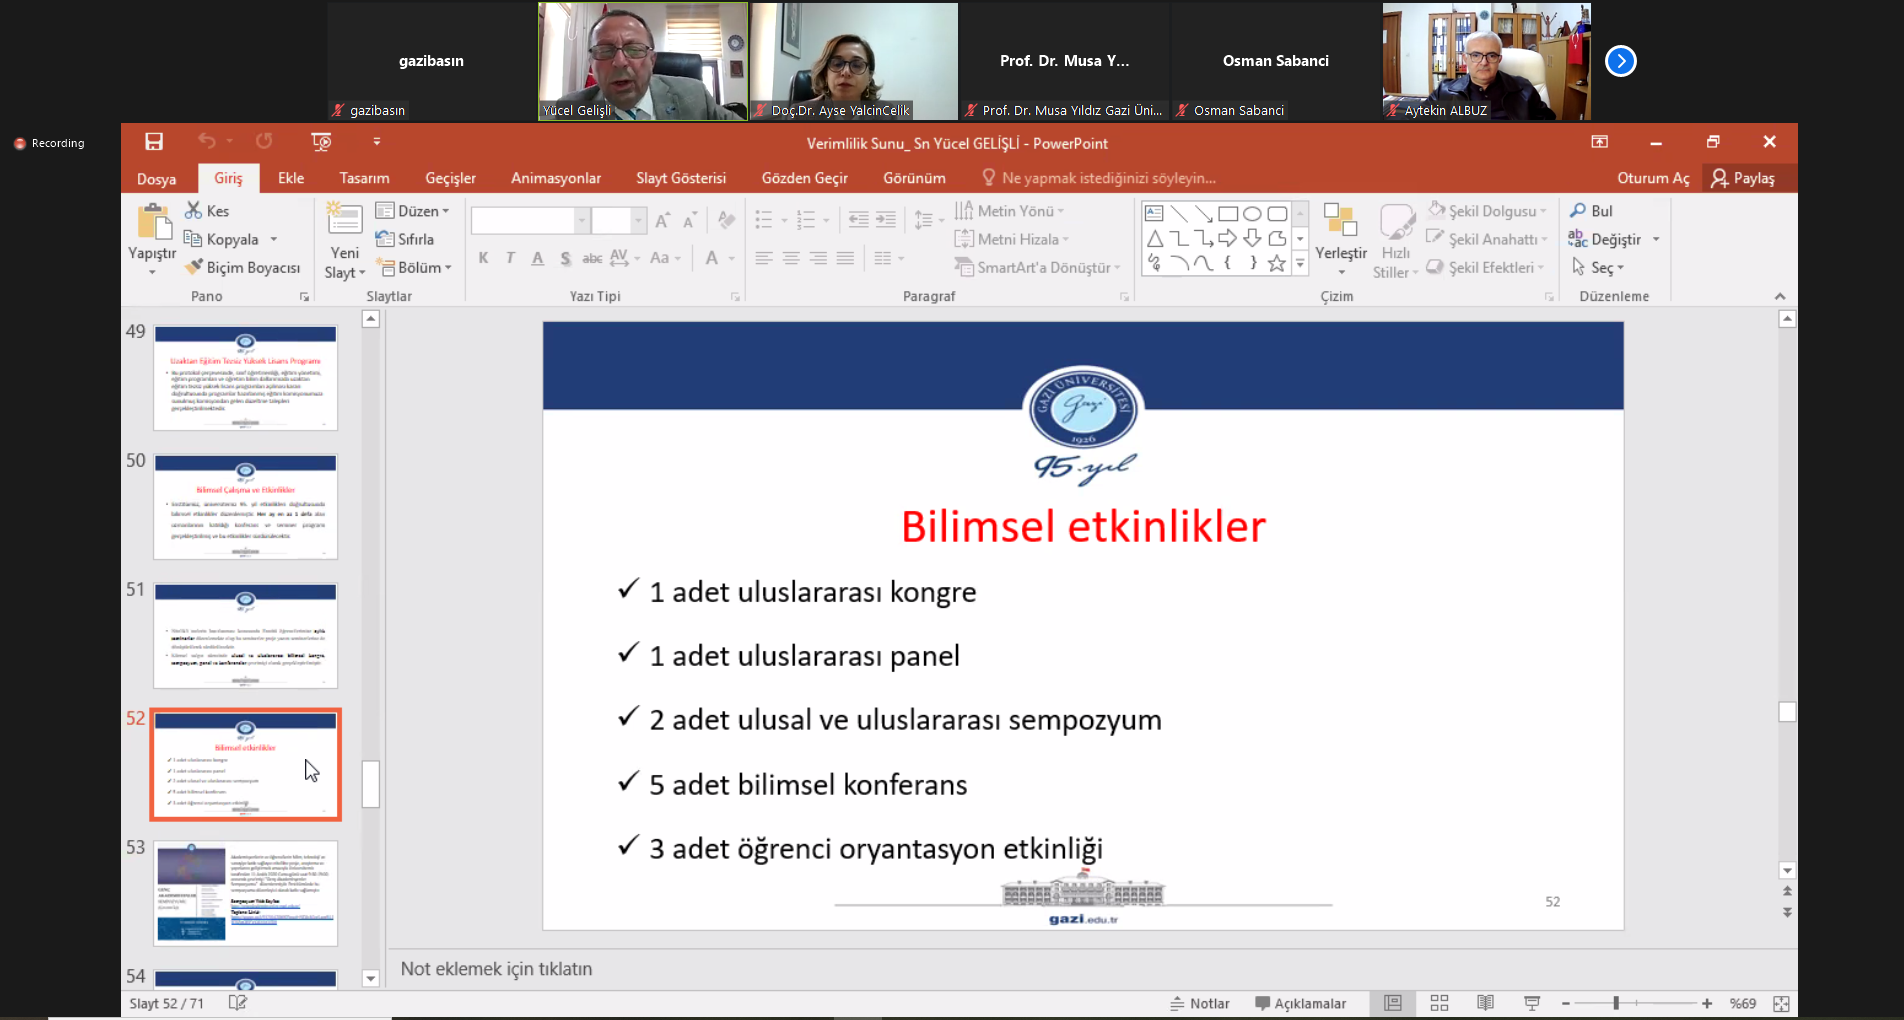Click the Paylaş share button

(x=1743, y=178)
